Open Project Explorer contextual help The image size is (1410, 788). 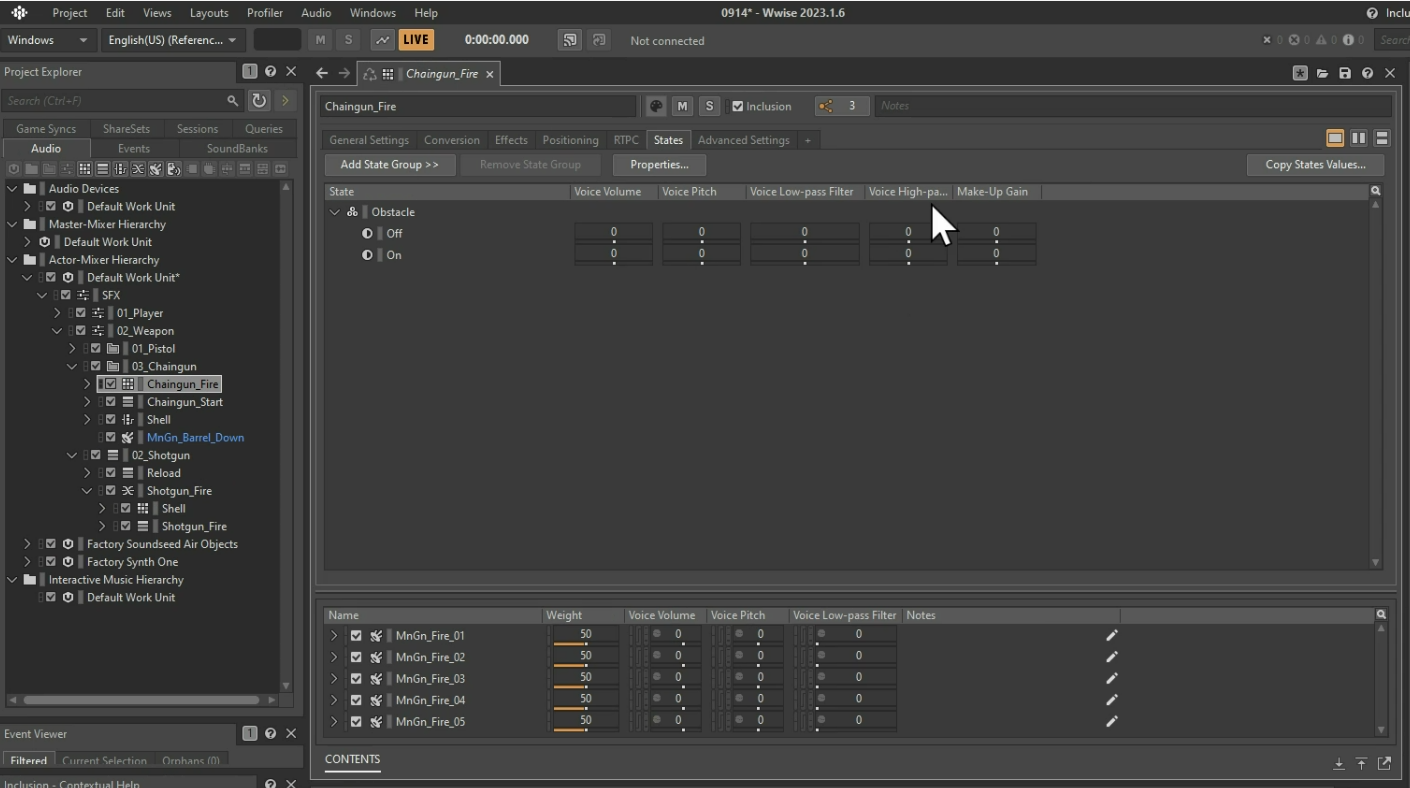270,72
